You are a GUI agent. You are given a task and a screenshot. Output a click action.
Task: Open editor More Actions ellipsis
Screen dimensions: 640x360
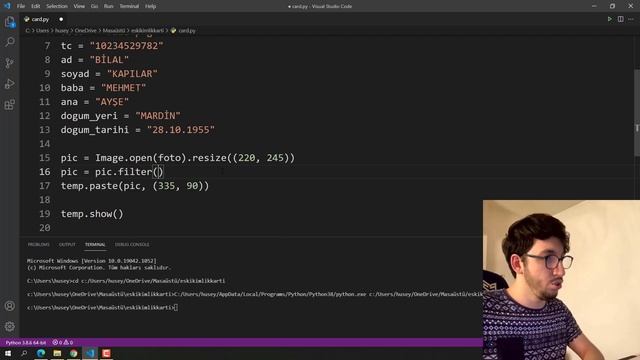coord(631,19)
